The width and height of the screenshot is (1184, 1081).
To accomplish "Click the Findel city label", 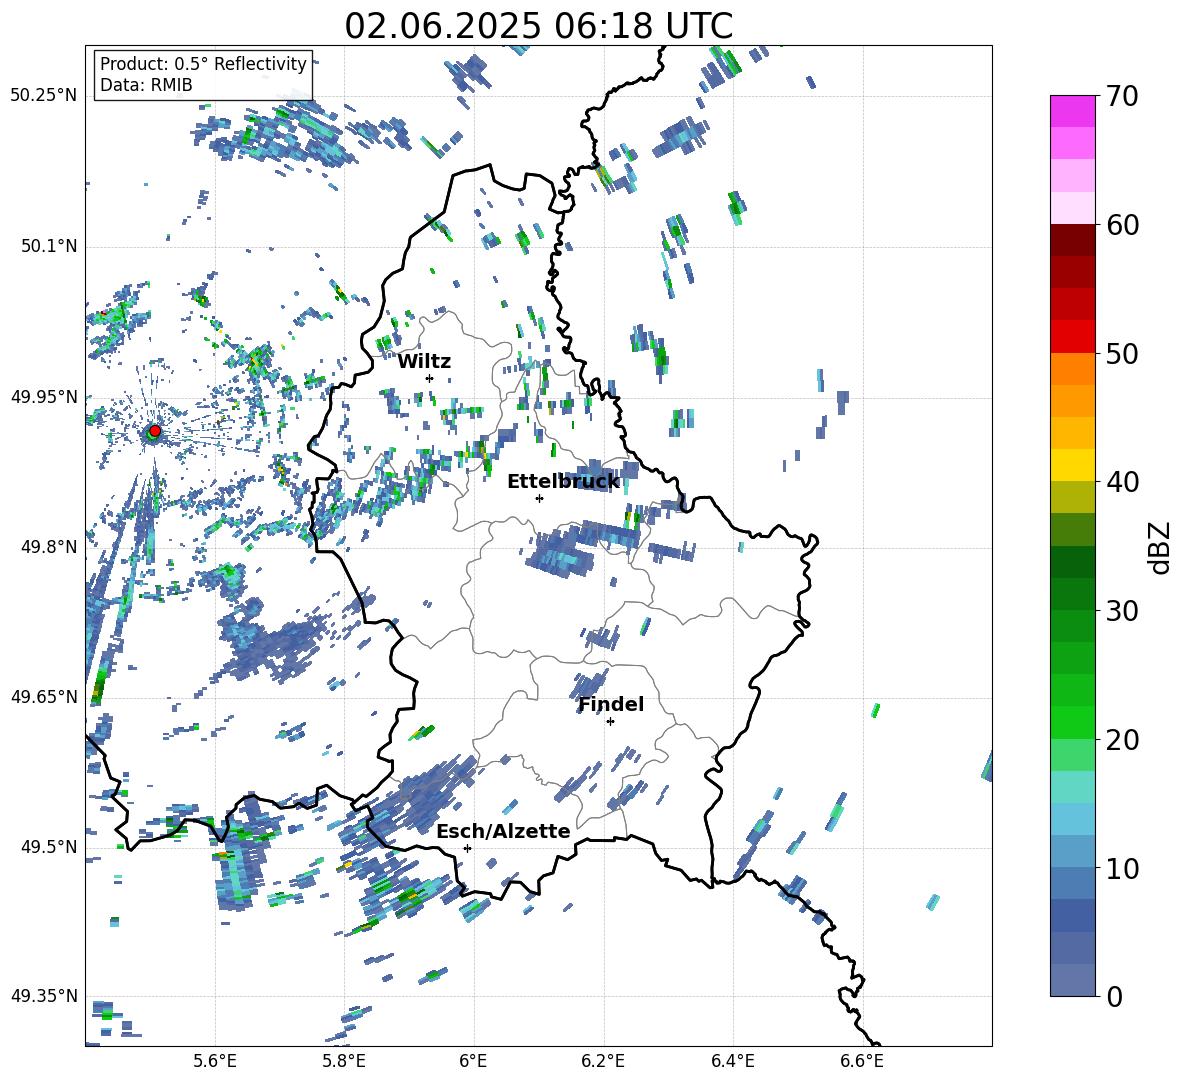I will (x=611, y=704).
